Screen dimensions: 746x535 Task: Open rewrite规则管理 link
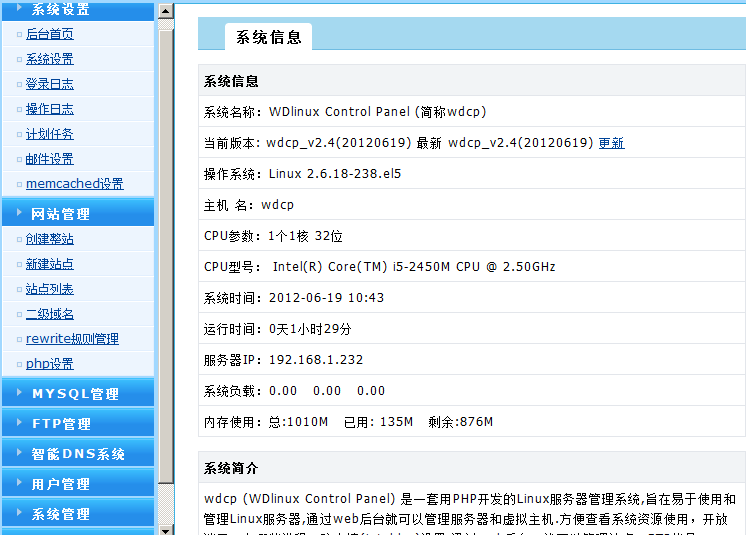72,339
